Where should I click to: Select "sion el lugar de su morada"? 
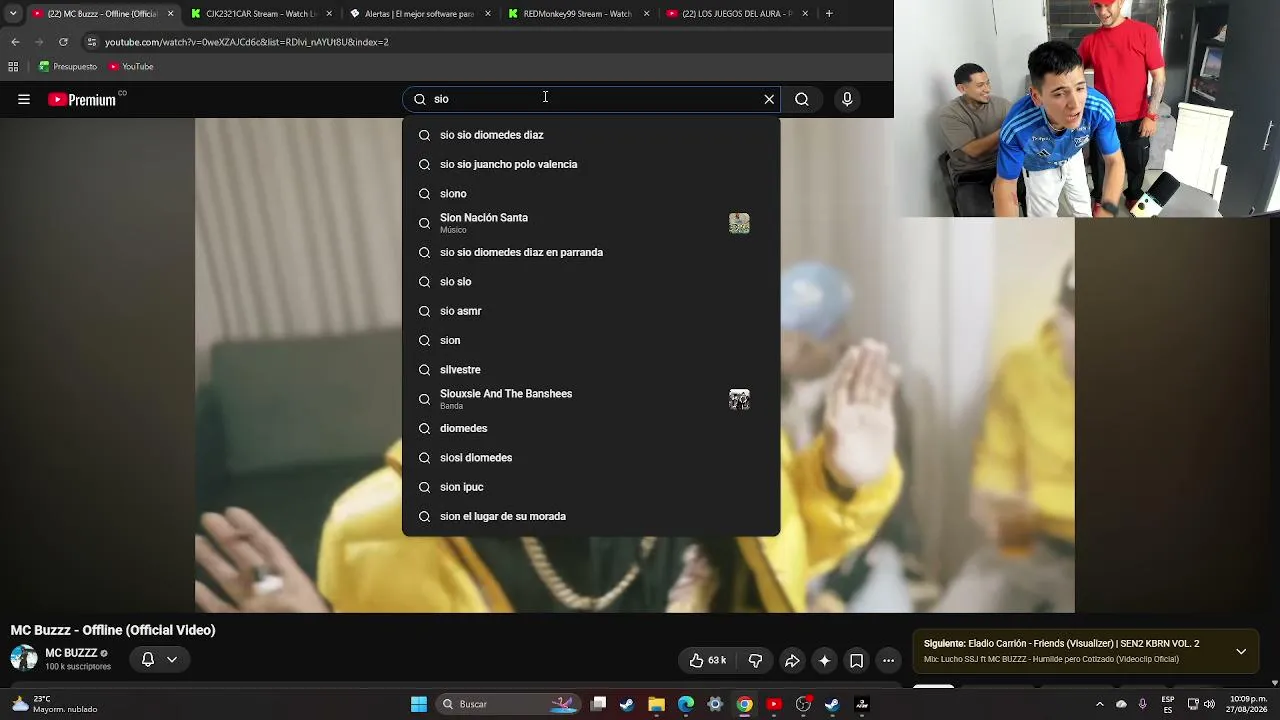click(x=591, y=516)
